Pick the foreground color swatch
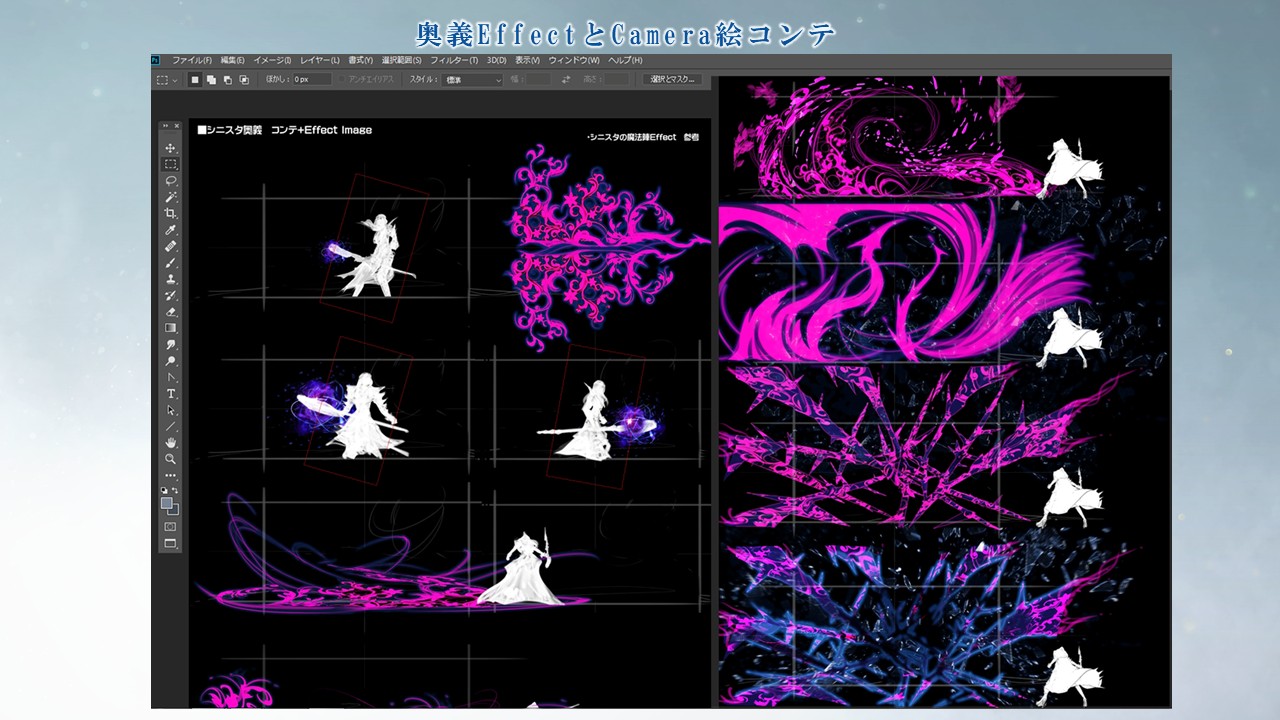Viewport: 1280px width, 720px height. coord(168,504)
